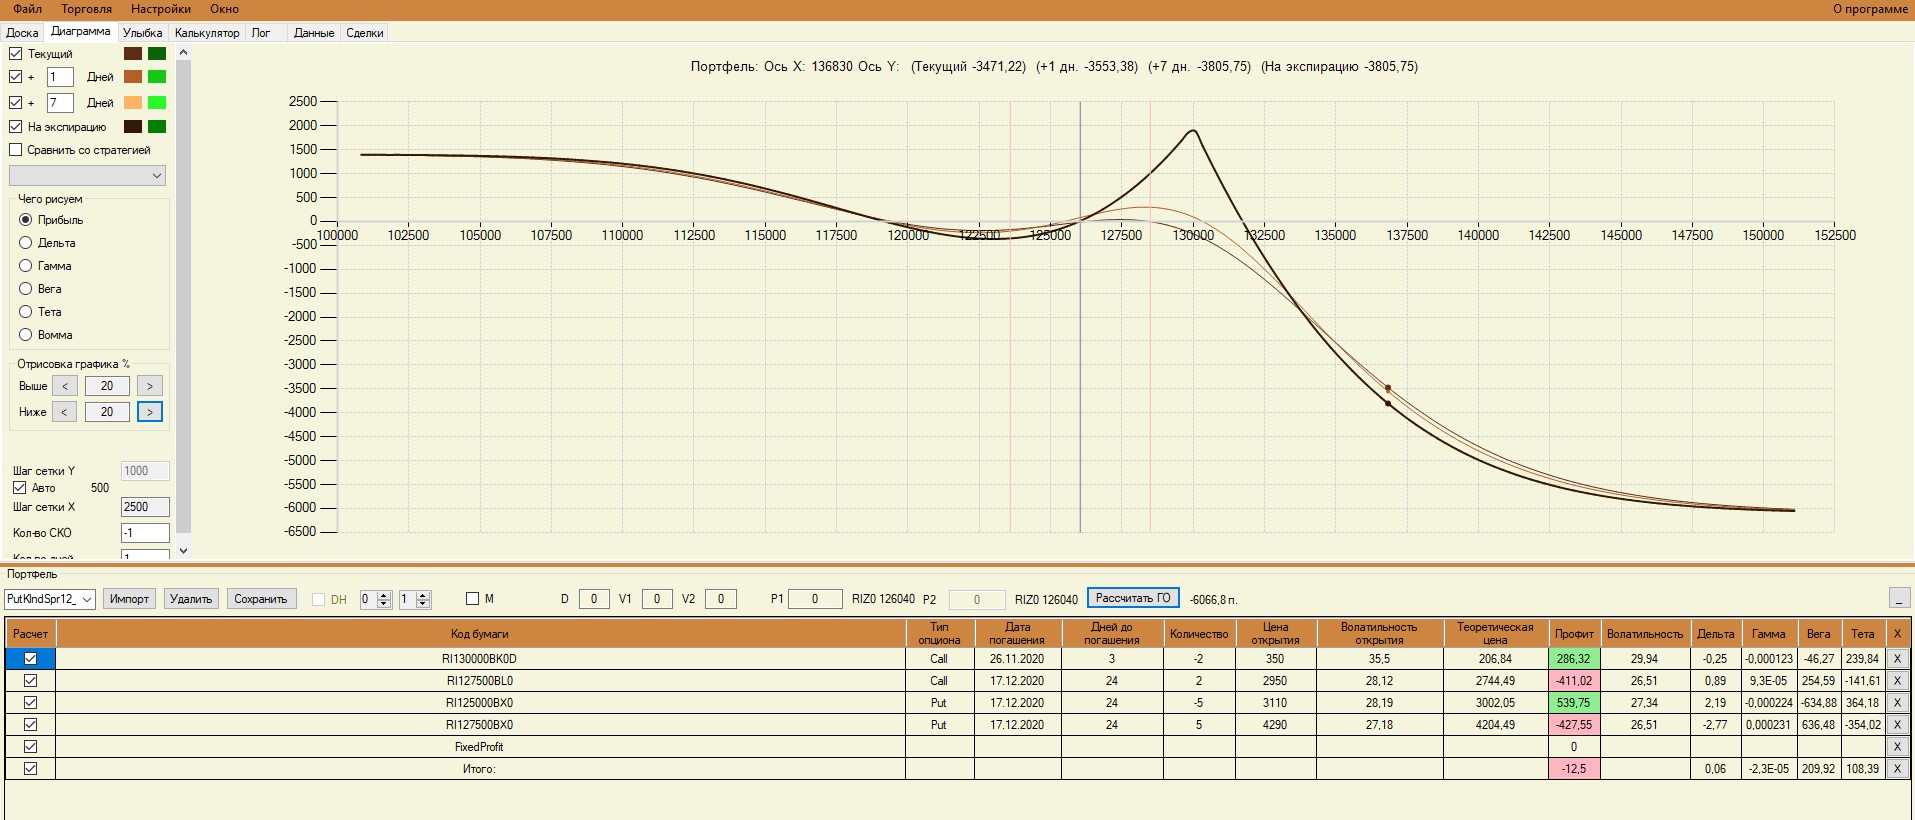Click the P1 input field

815,599
